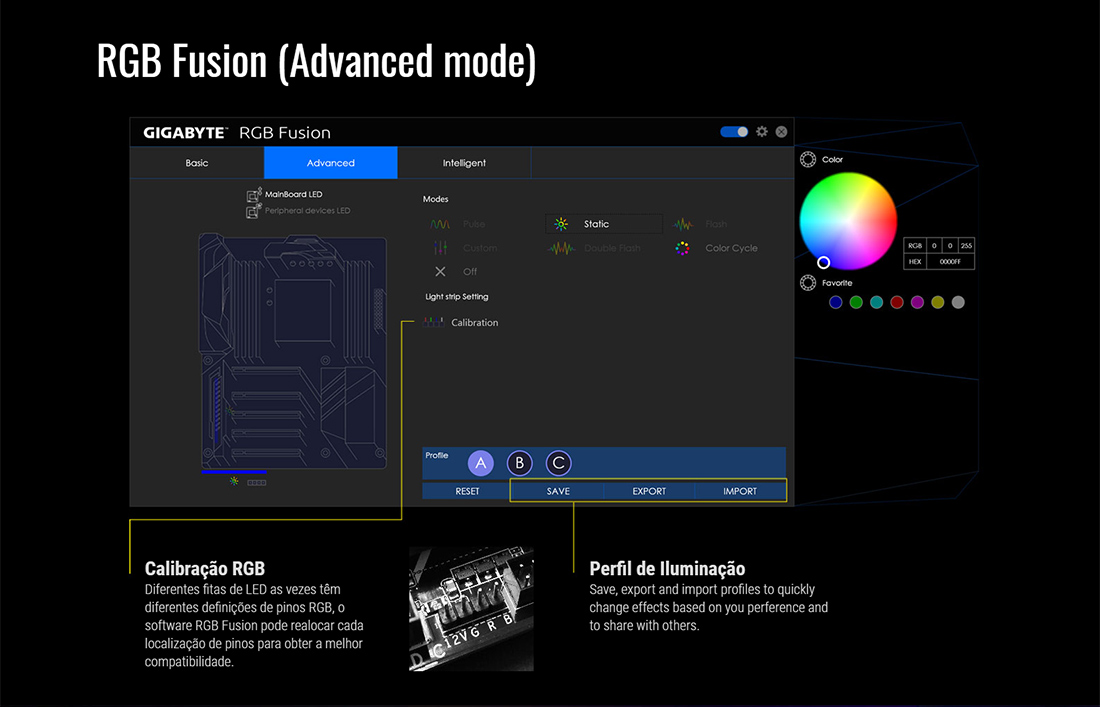Choose the green favorite color
The height and width of the screenshot is (707, 1100).
(856, 302)
